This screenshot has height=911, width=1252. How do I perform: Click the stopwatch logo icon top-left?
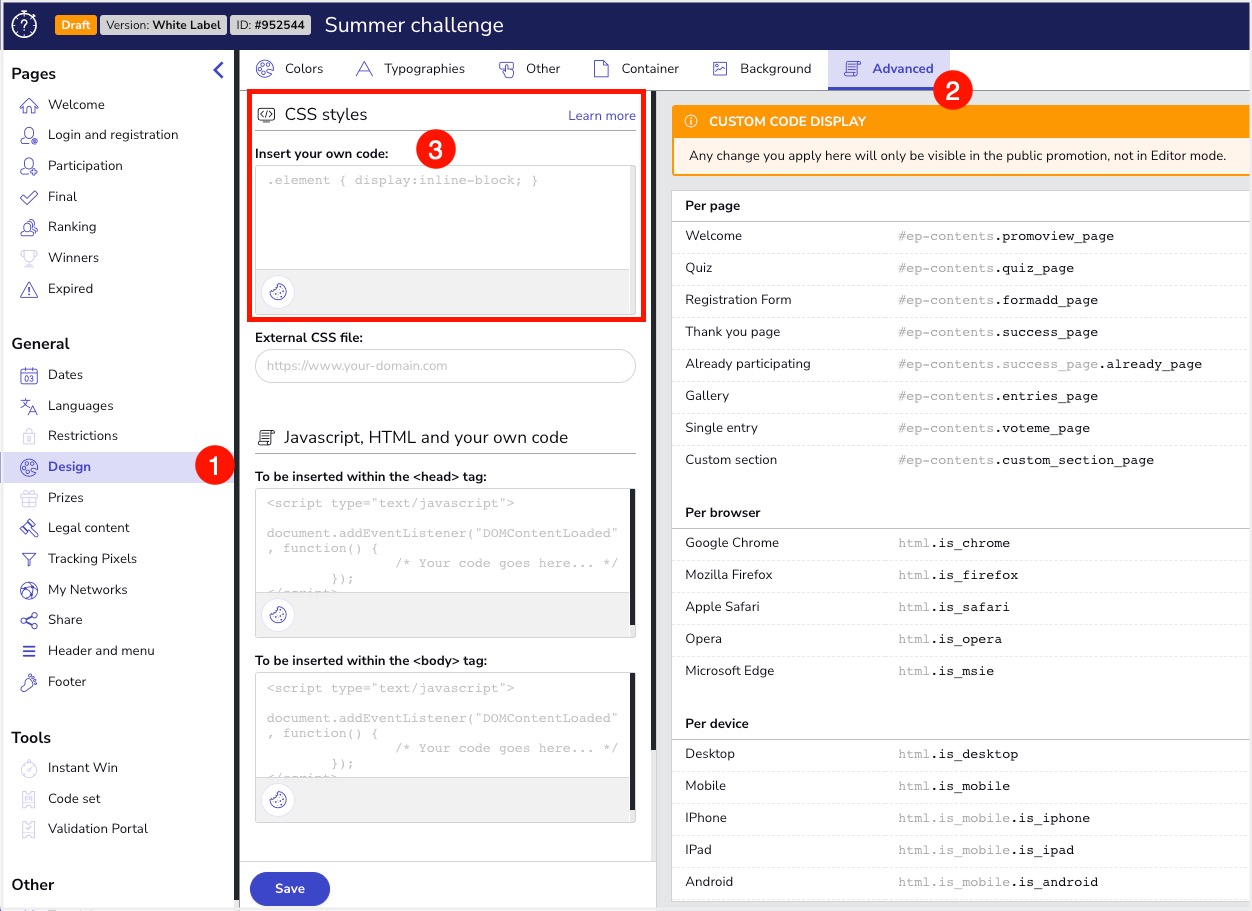coord(23,24)
